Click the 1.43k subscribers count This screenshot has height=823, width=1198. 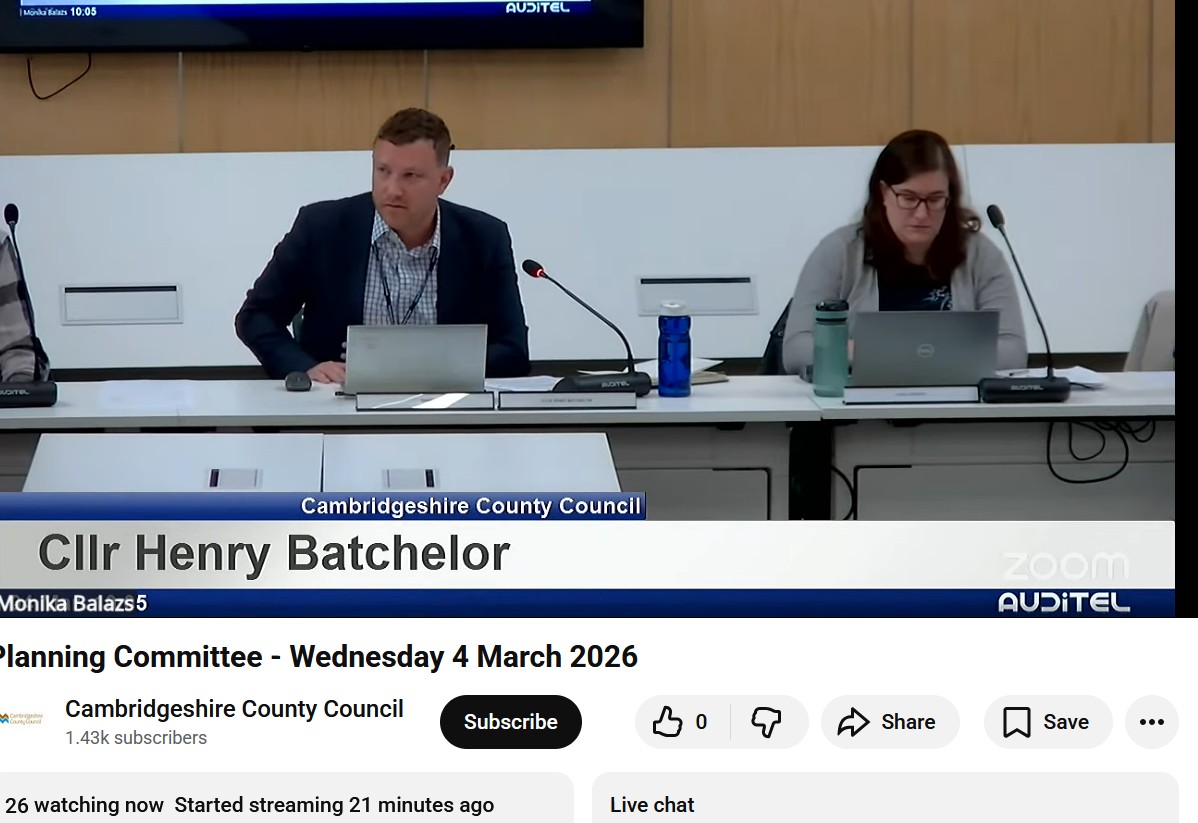point(136,738)
